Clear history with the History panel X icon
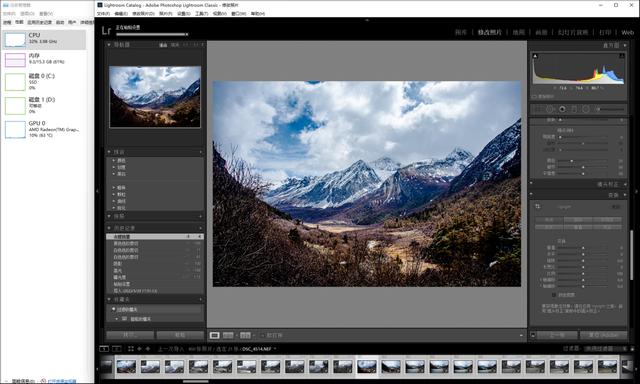Image resolution: width=640 pixels, height=384 pixels. 200,228
